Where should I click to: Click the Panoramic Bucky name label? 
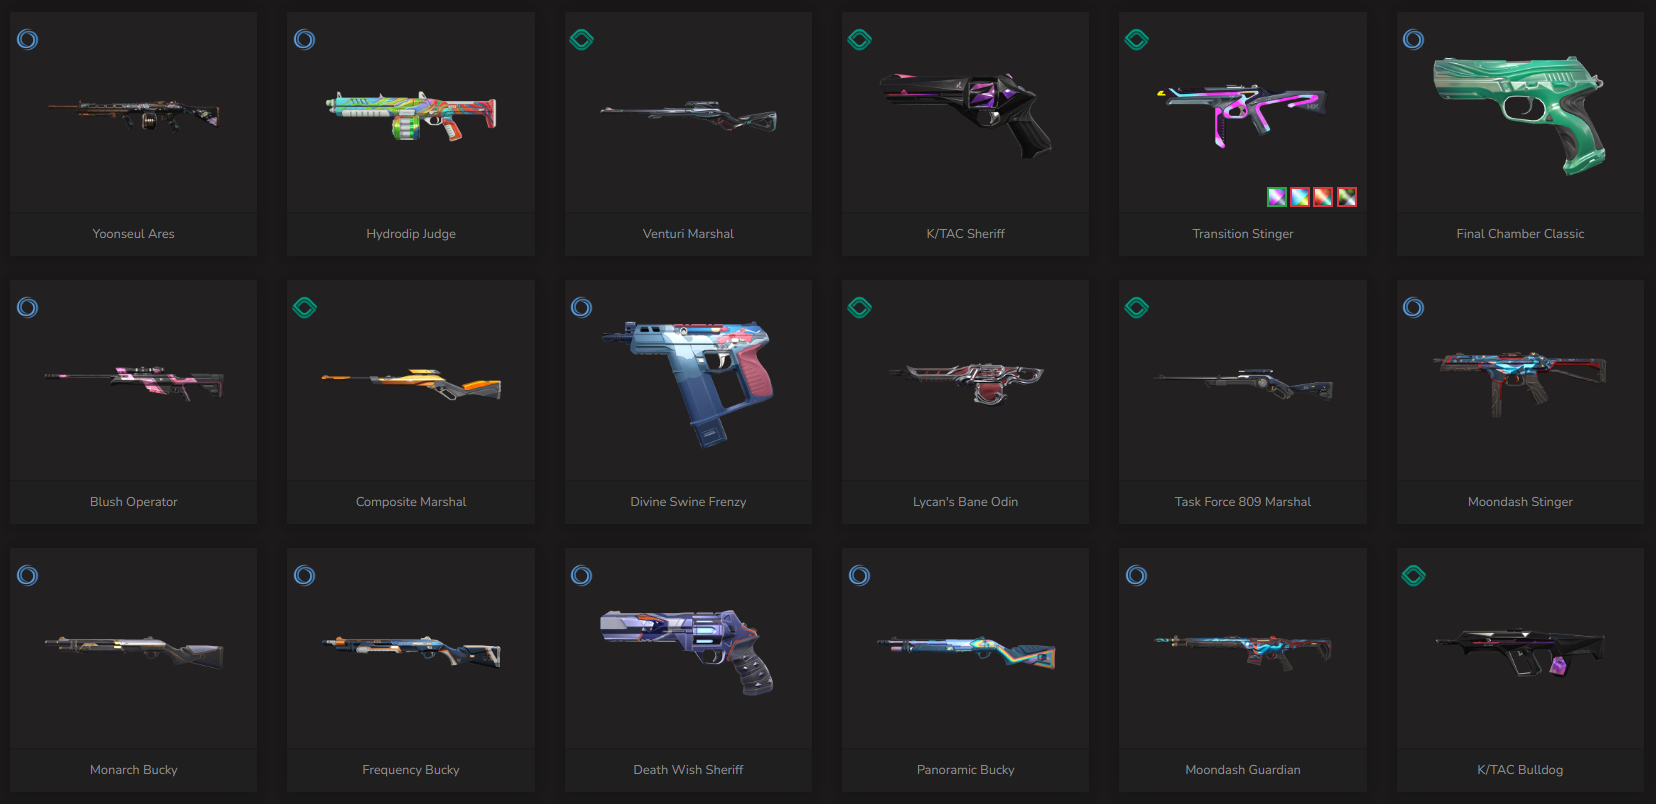pyautogui.click(x=966, y=770)
